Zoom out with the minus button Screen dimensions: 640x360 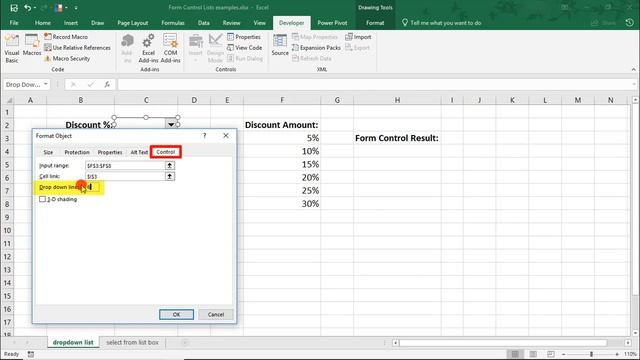(564, 354)
